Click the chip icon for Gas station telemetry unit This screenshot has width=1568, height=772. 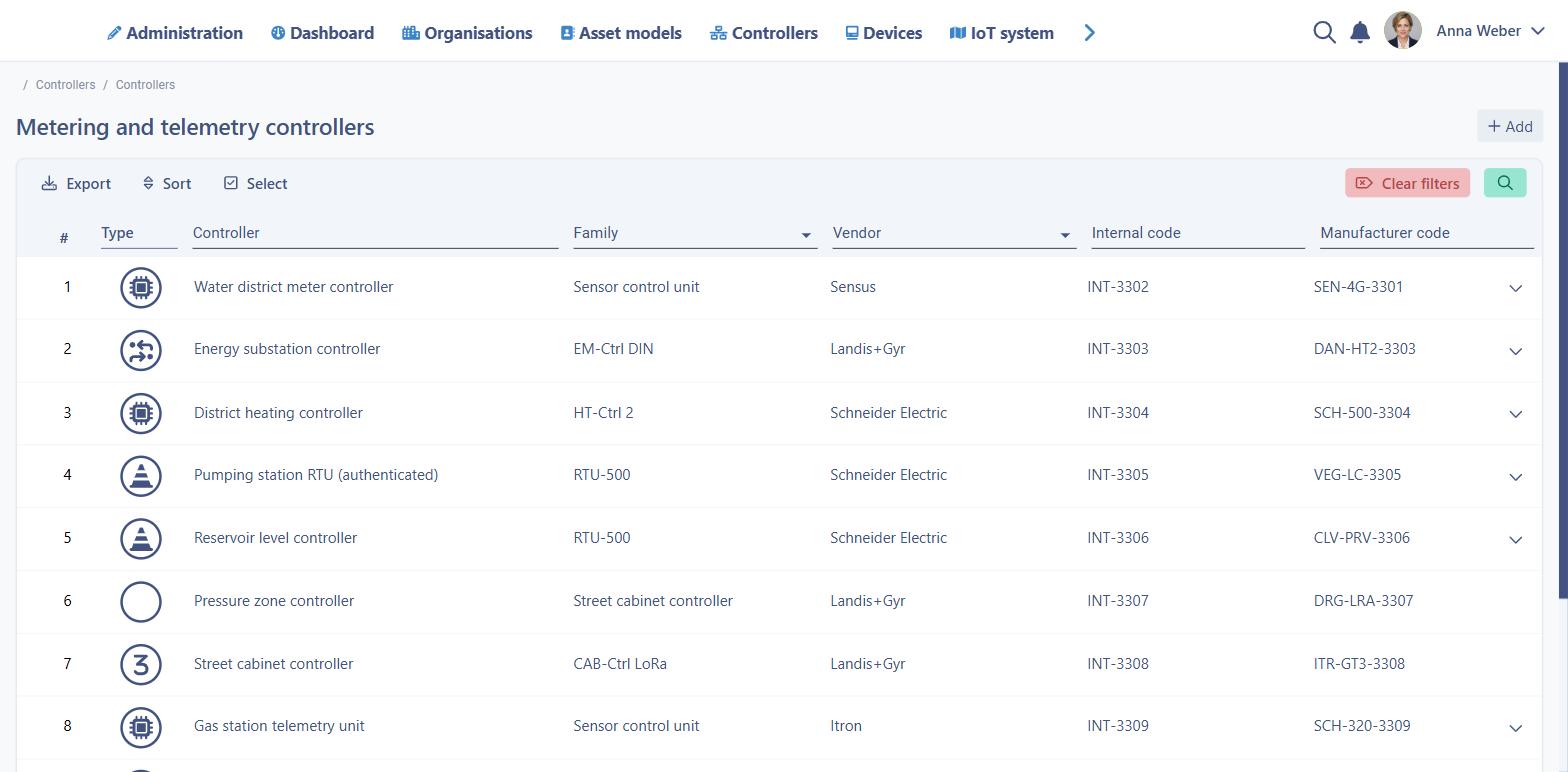(141, 727)
